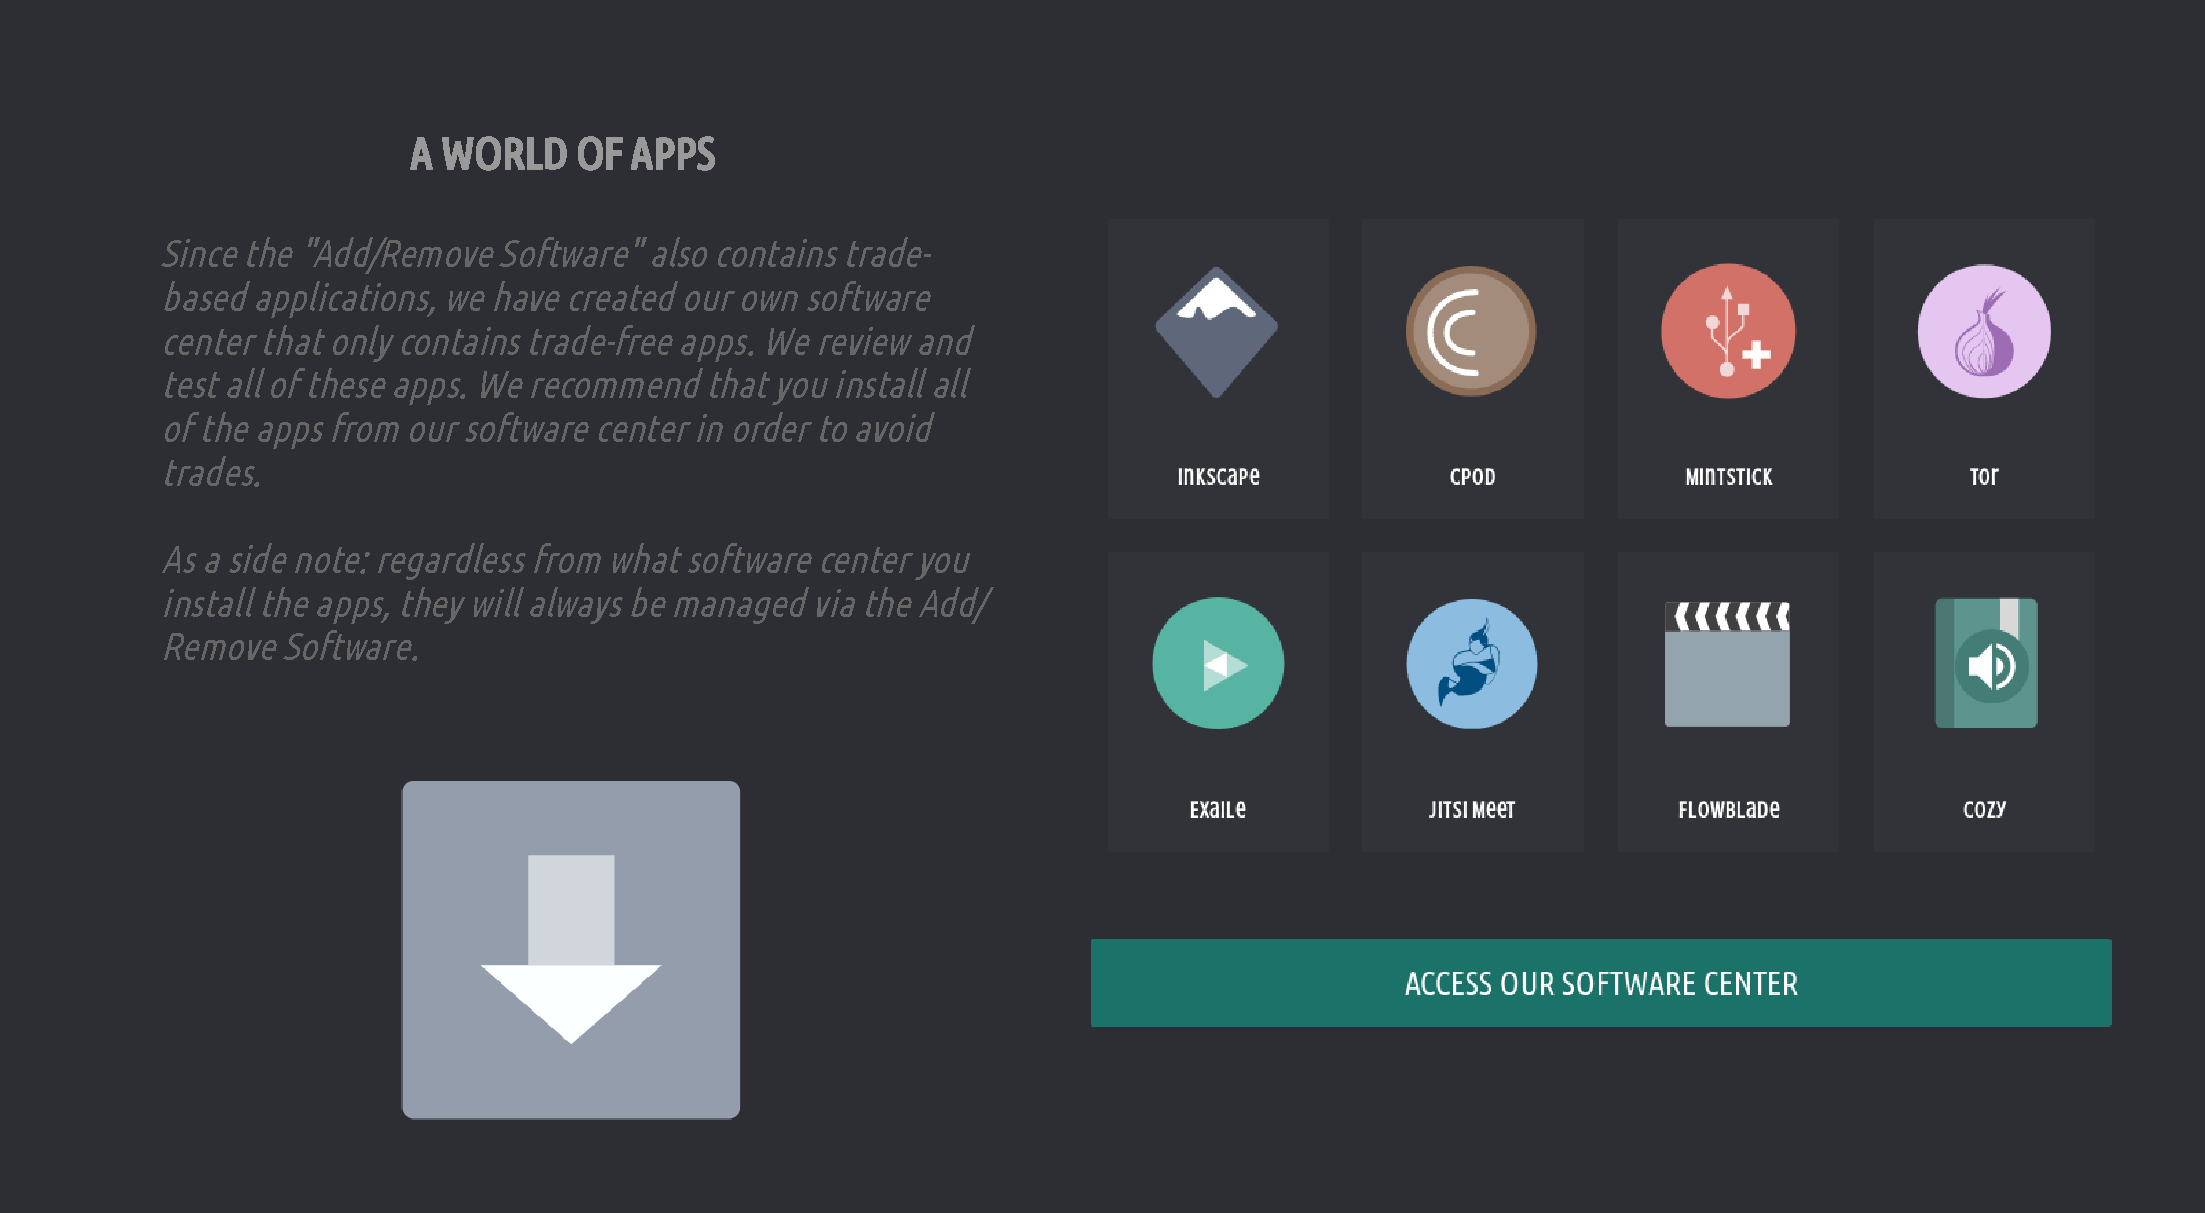Choose the Tor text label
Viewport: 2205px width, 1213px height.
tap(1984, 477)
